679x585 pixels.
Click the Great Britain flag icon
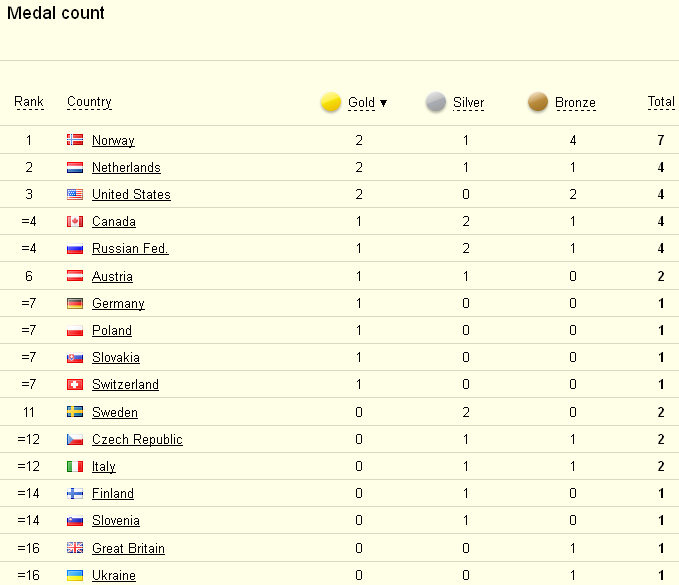click(x=75, y=548)
